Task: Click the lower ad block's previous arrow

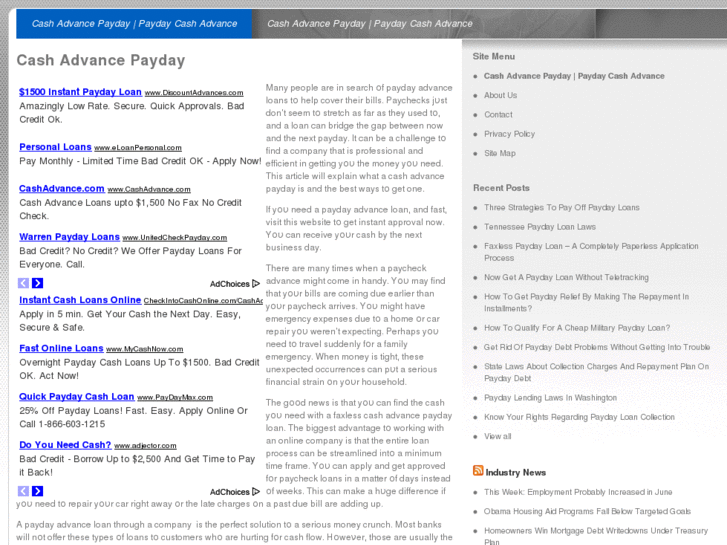Action: (24, 491)
